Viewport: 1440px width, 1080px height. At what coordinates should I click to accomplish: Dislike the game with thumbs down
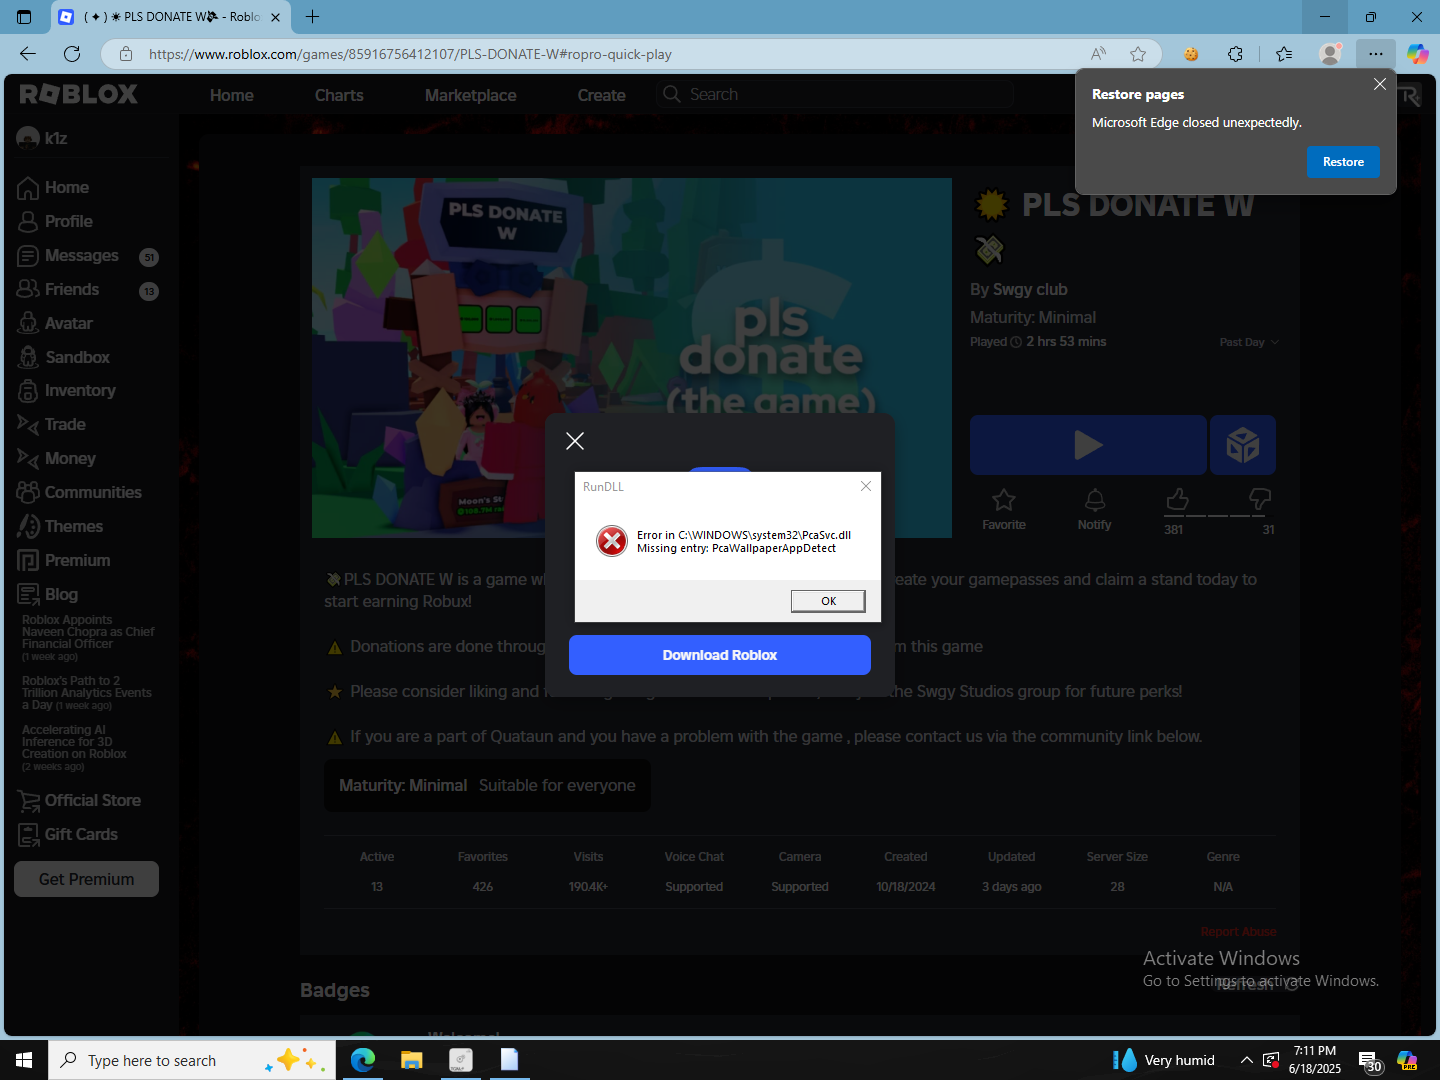click(1260, 499)
